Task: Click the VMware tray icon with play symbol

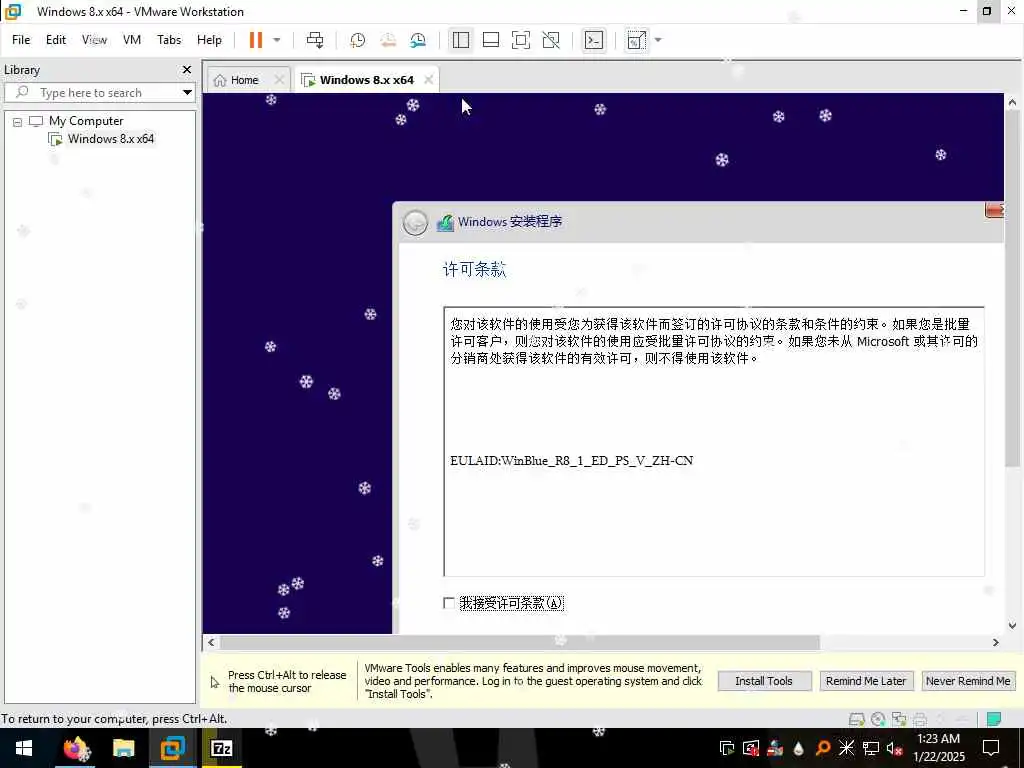Action: 727,748
